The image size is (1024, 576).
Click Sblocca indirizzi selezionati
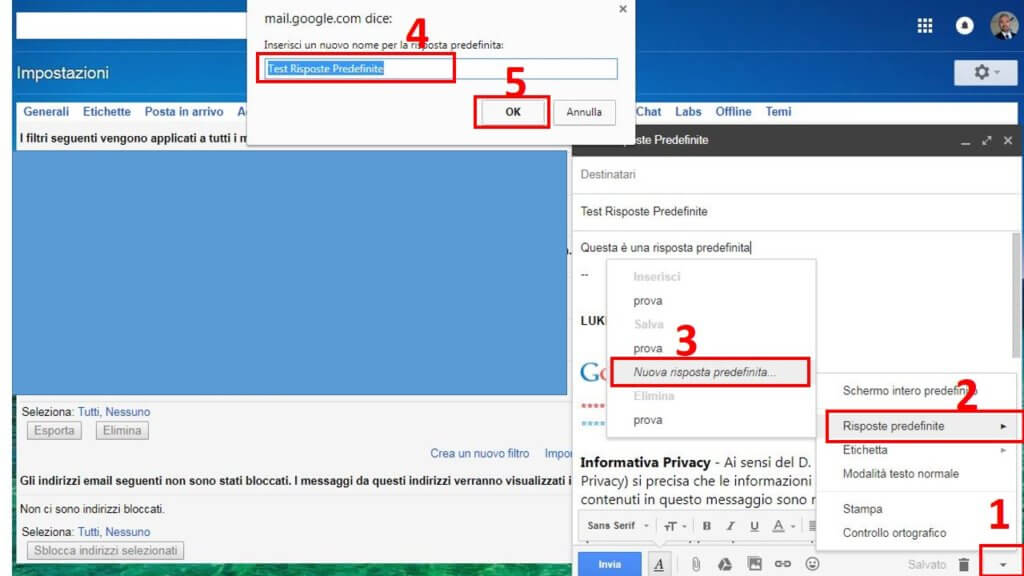click(106, 551)
